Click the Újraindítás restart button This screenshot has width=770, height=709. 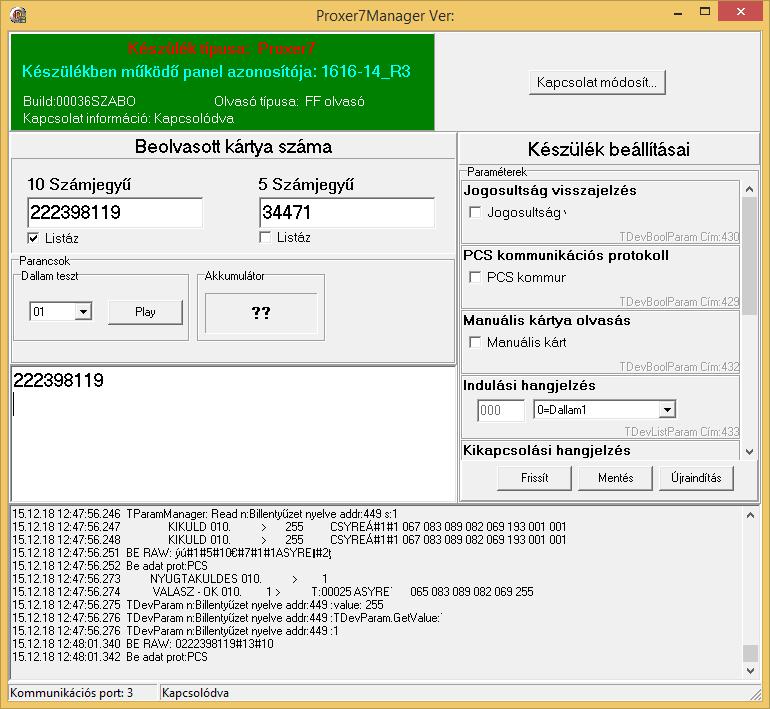696,478
